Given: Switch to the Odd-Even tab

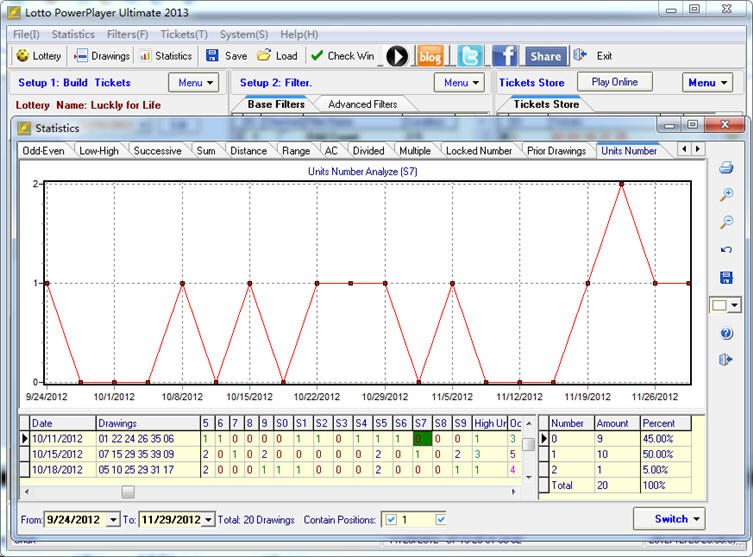Looking at the screenshot, I should click(x=43, y=151).
